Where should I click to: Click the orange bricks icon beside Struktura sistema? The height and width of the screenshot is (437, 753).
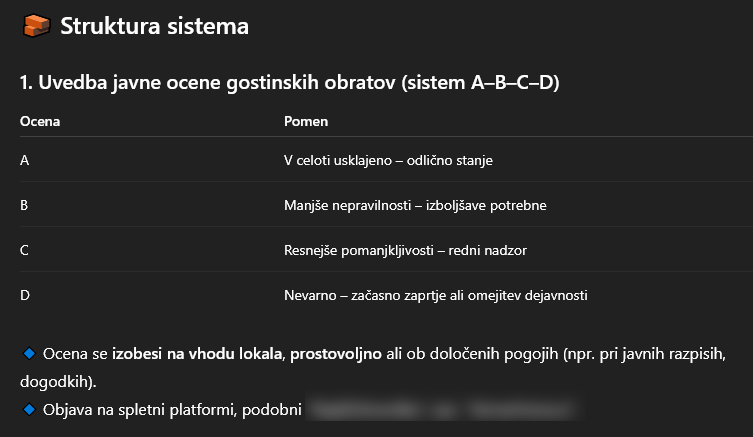pos(36,25)
